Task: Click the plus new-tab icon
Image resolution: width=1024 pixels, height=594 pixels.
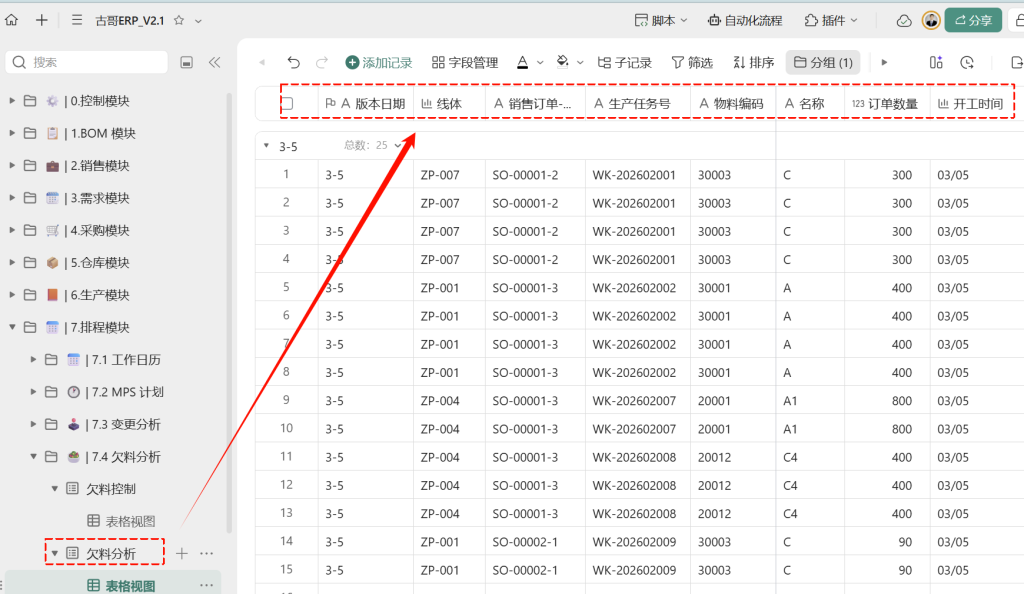Action: pyautogui.click(x=42, y=20)
